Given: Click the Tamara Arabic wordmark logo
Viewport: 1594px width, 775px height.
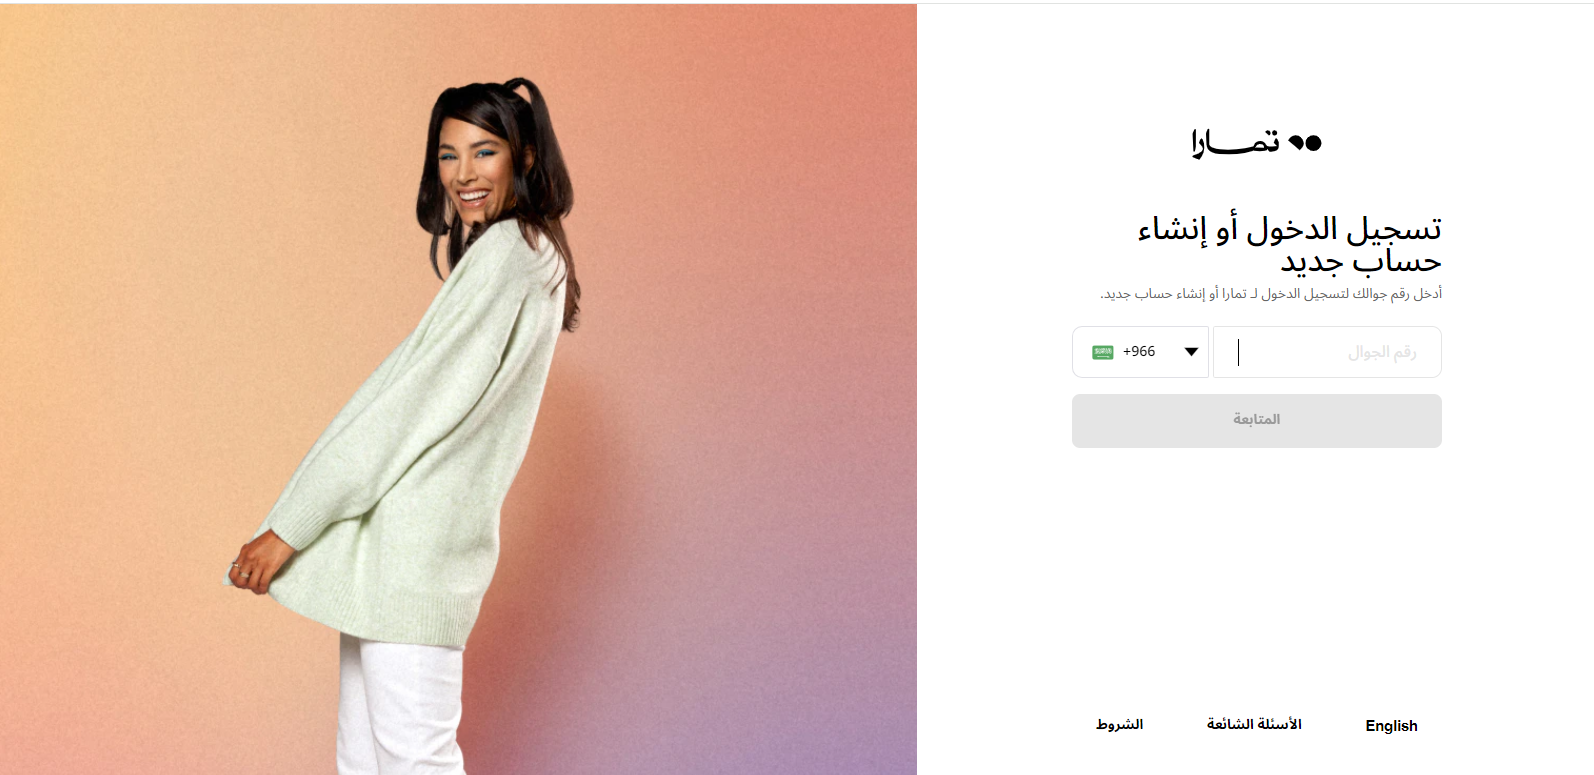Looking at the screenshot, I should point(1235,143).
